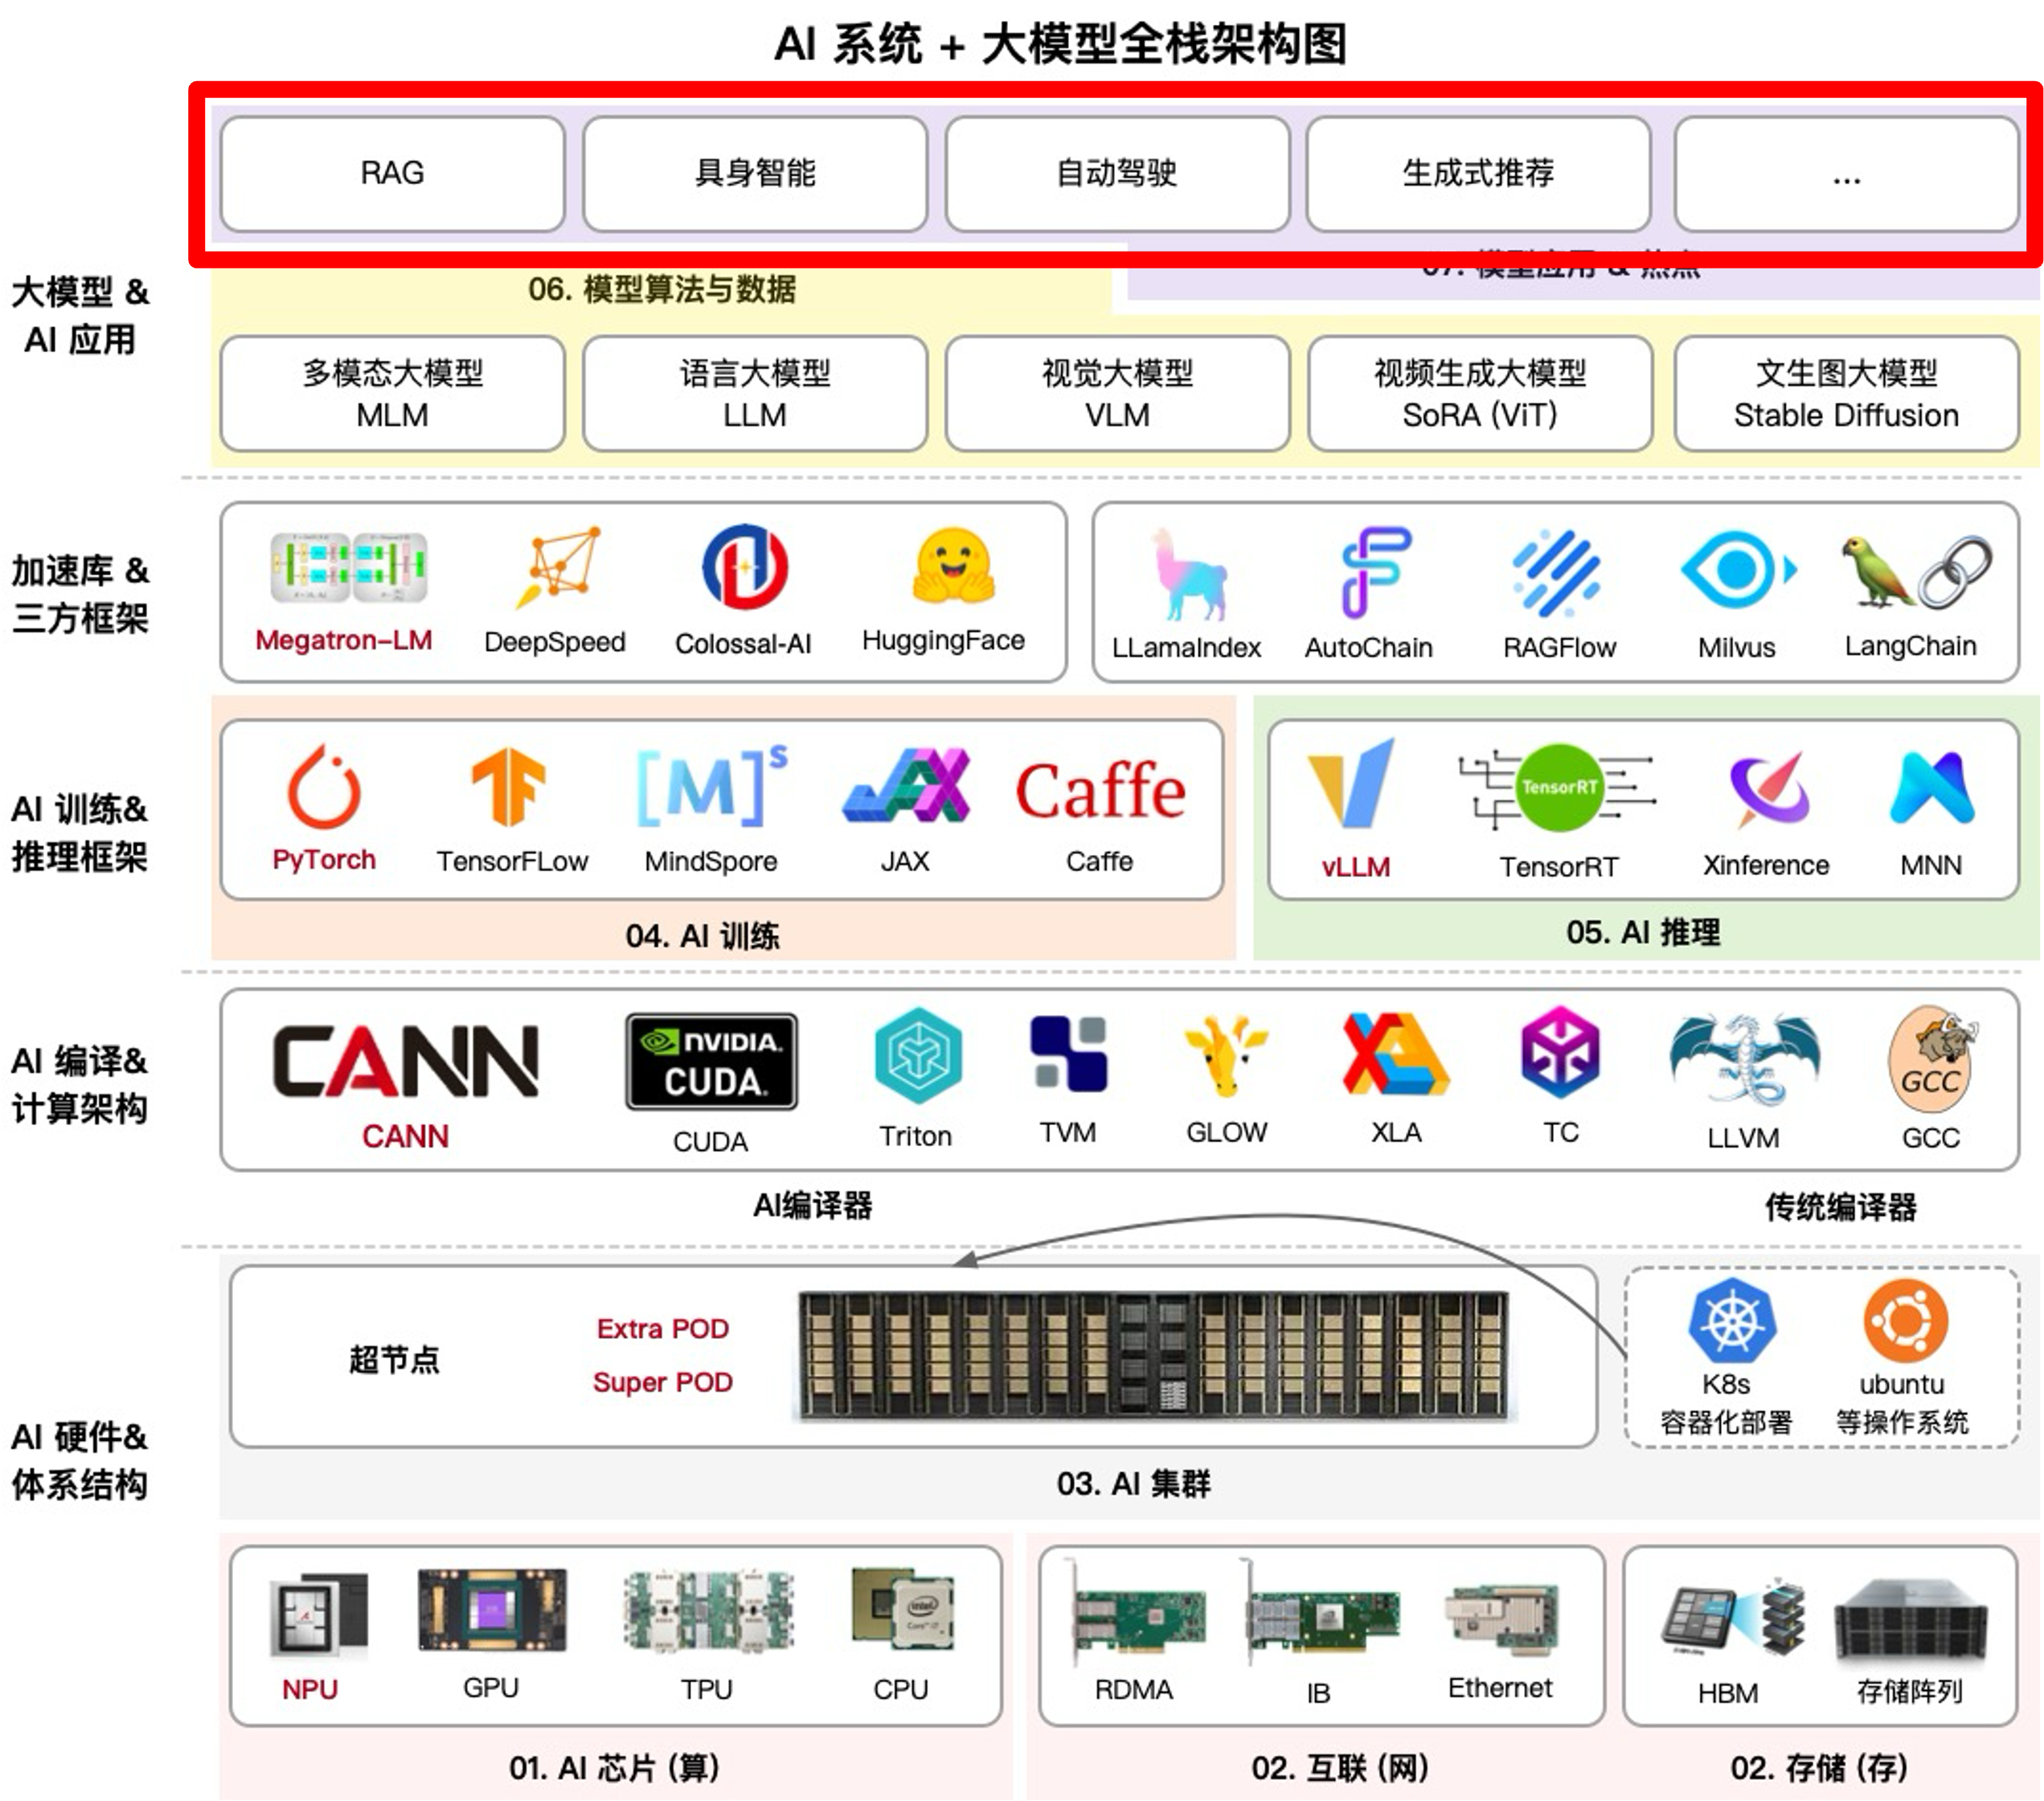Image resolution: width=2044 pixels, height=1801 pixels.
Task: Click the Milvus eye icon
Action: 1737,569
